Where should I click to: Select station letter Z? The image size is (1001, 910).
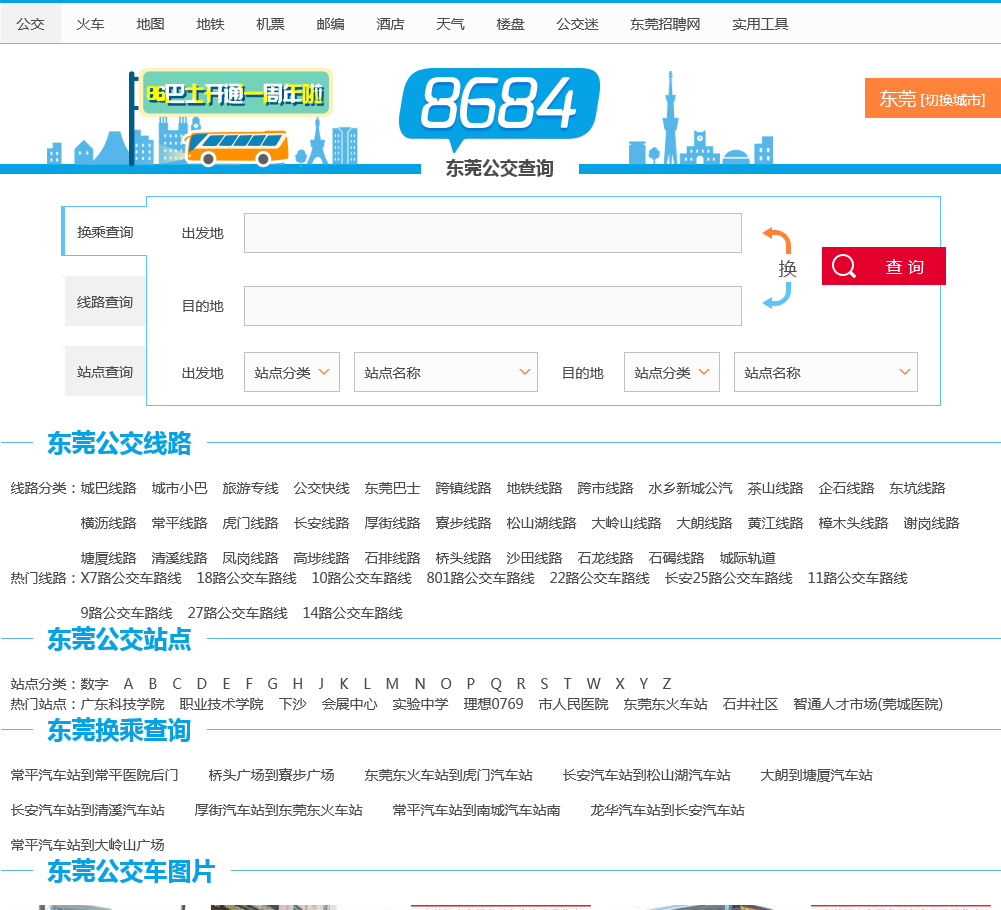666,684
